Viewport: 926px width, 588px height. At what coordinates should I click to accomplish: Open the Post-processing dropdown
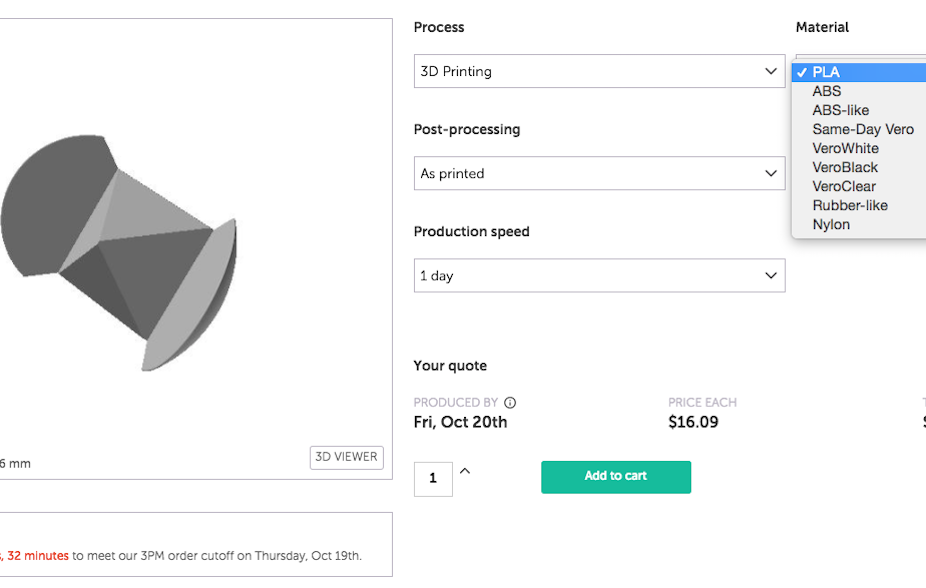coord(599,173)
